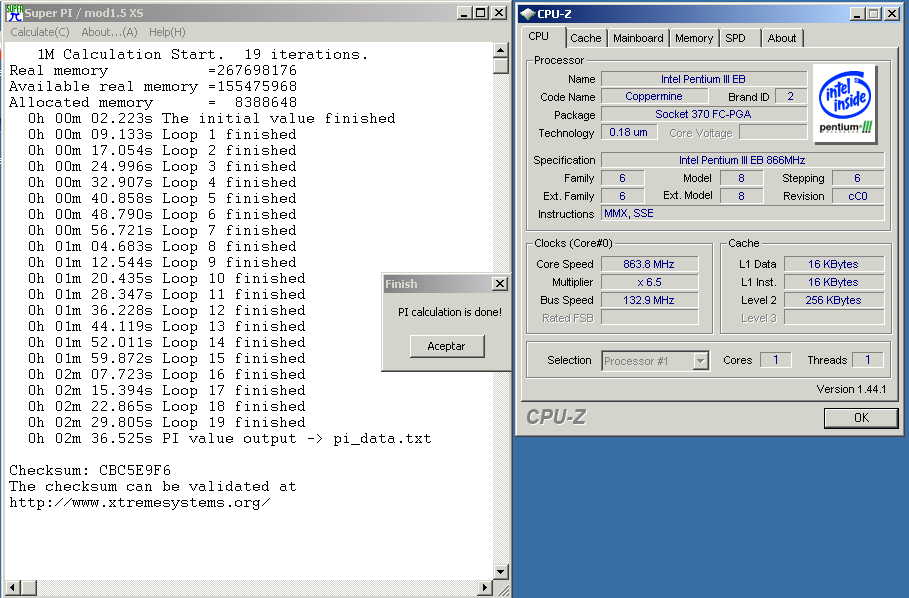Click the http://www.xtremesystems.org/ text
This screenshot has height=598, width=909.
140,502
